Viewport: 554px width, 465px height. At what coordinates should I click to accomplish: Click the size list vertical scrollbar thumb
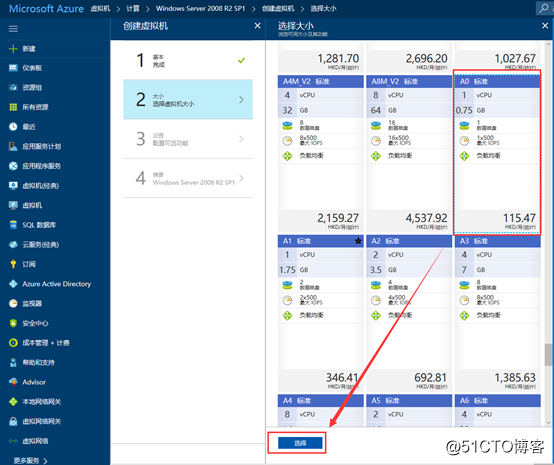pos(548,354)
